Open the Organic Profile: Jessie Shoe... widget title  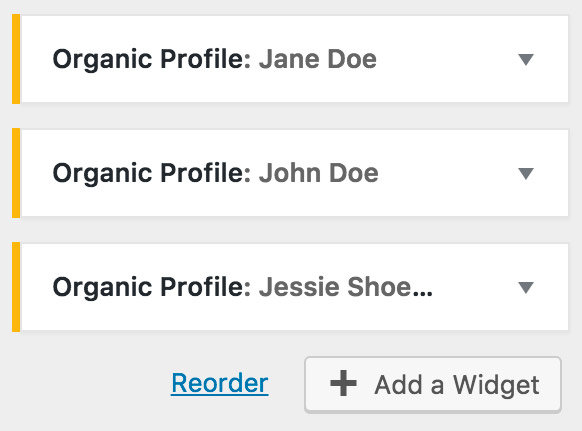(243, 287)
